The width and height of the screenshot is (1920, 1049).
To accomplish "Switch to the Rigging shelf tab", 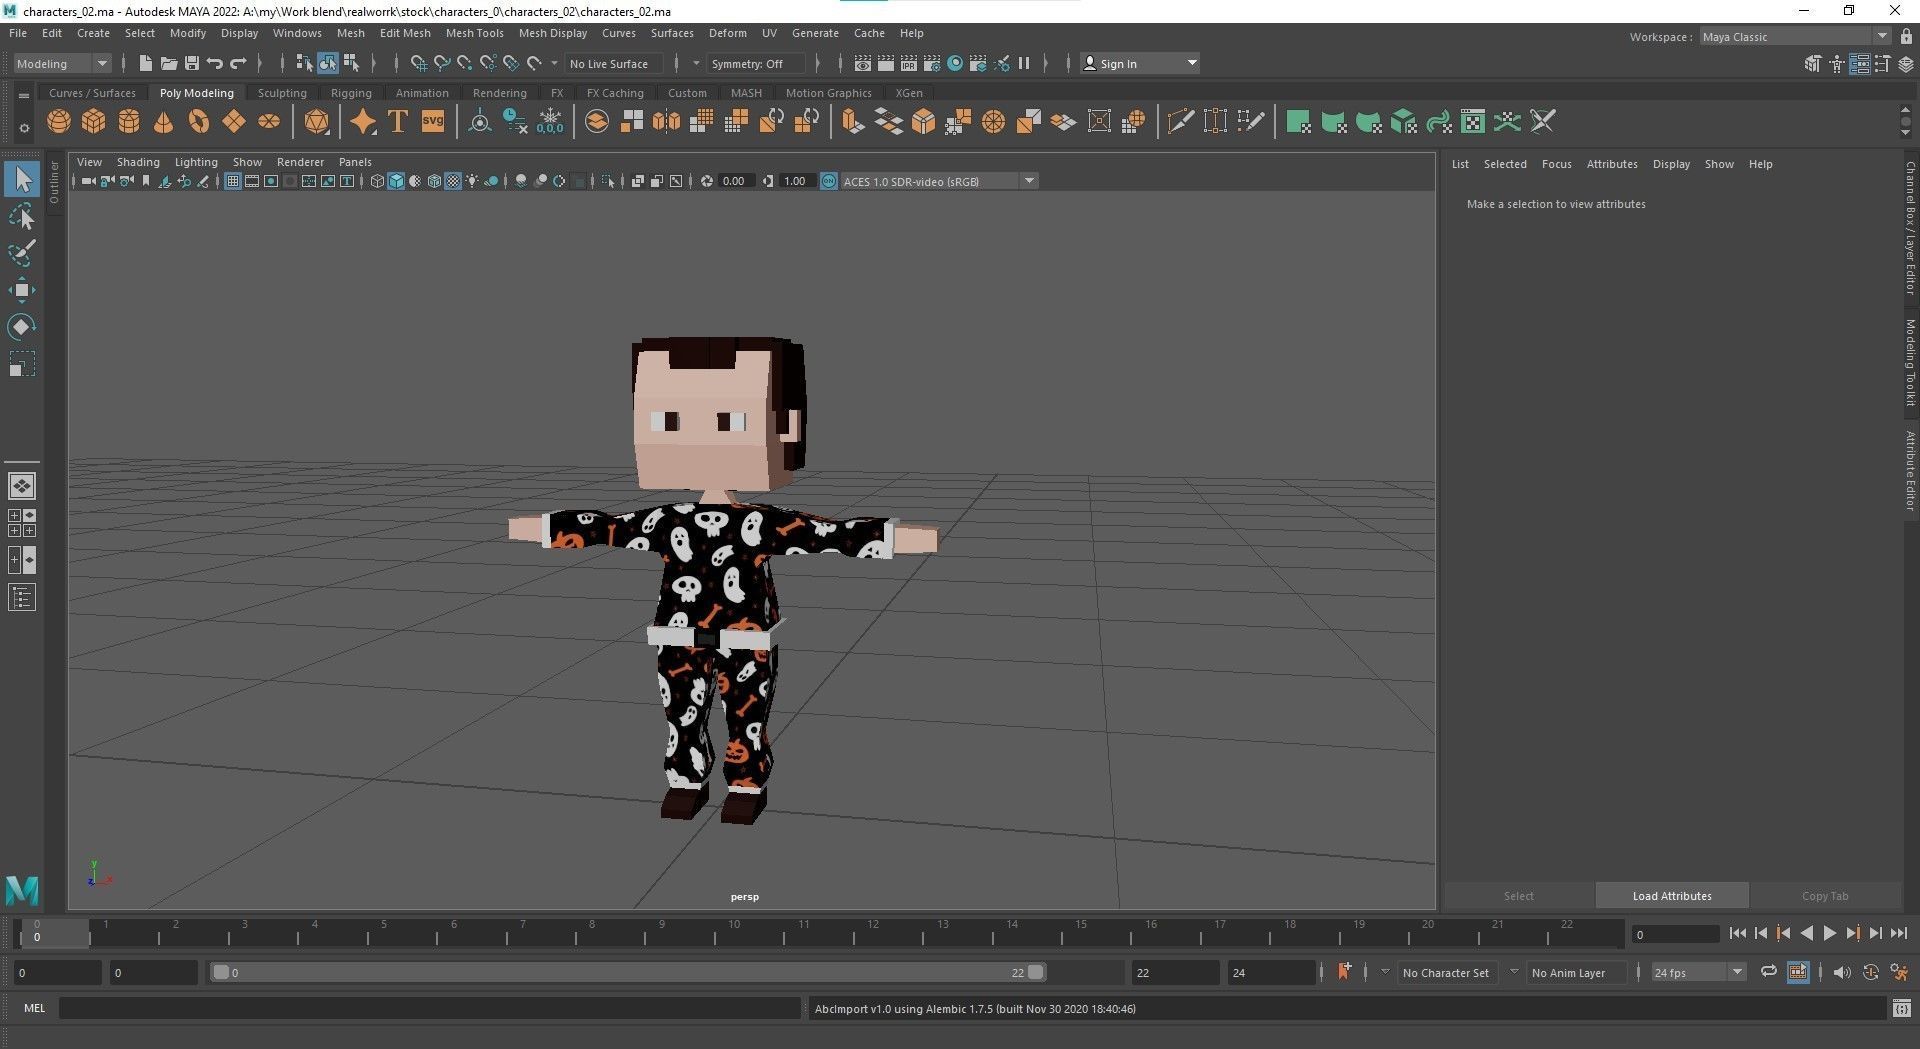I will [x=351, y=93].
